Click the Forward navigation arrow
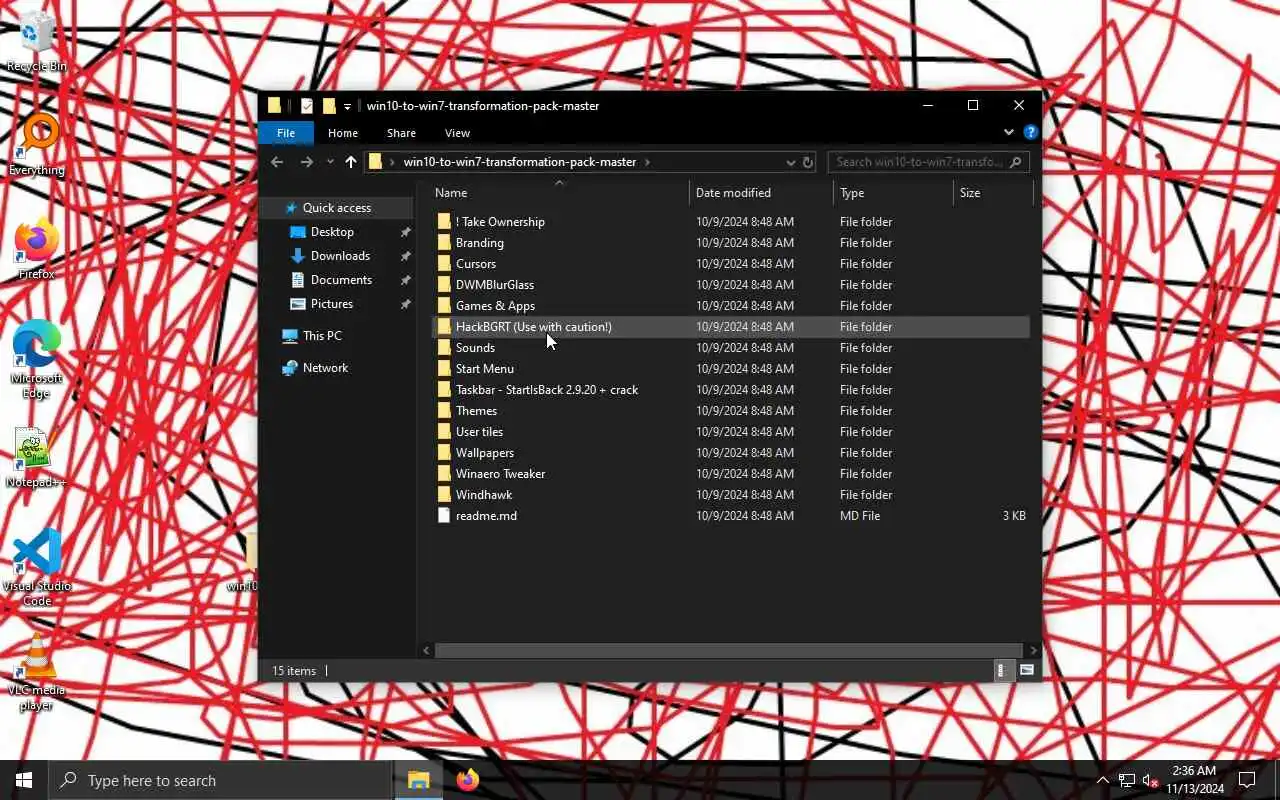This screenshot has width=1280, height=800. (x=306, y=162)
